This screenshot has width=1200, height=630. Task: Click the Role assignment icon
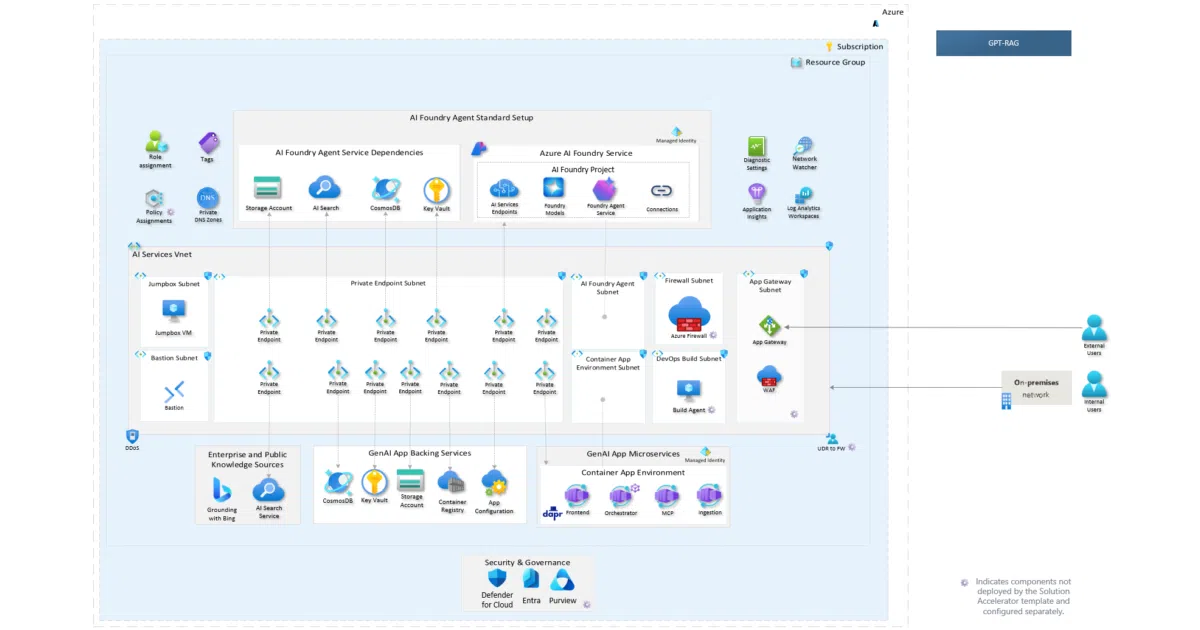point(155,142)
